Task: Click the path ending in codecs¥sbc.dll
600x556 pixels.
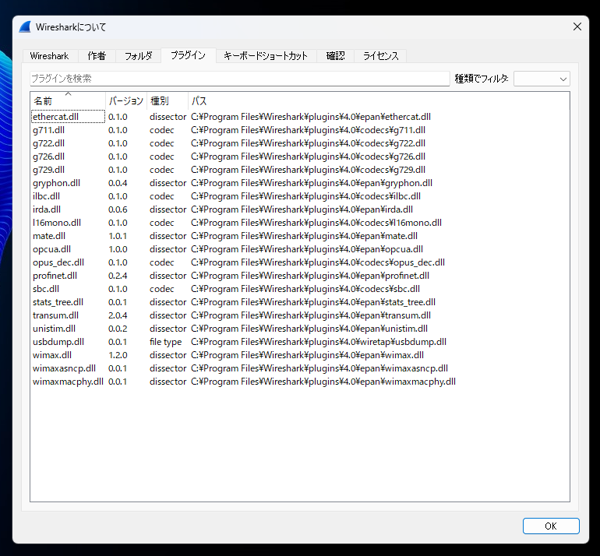Action: 305,289
